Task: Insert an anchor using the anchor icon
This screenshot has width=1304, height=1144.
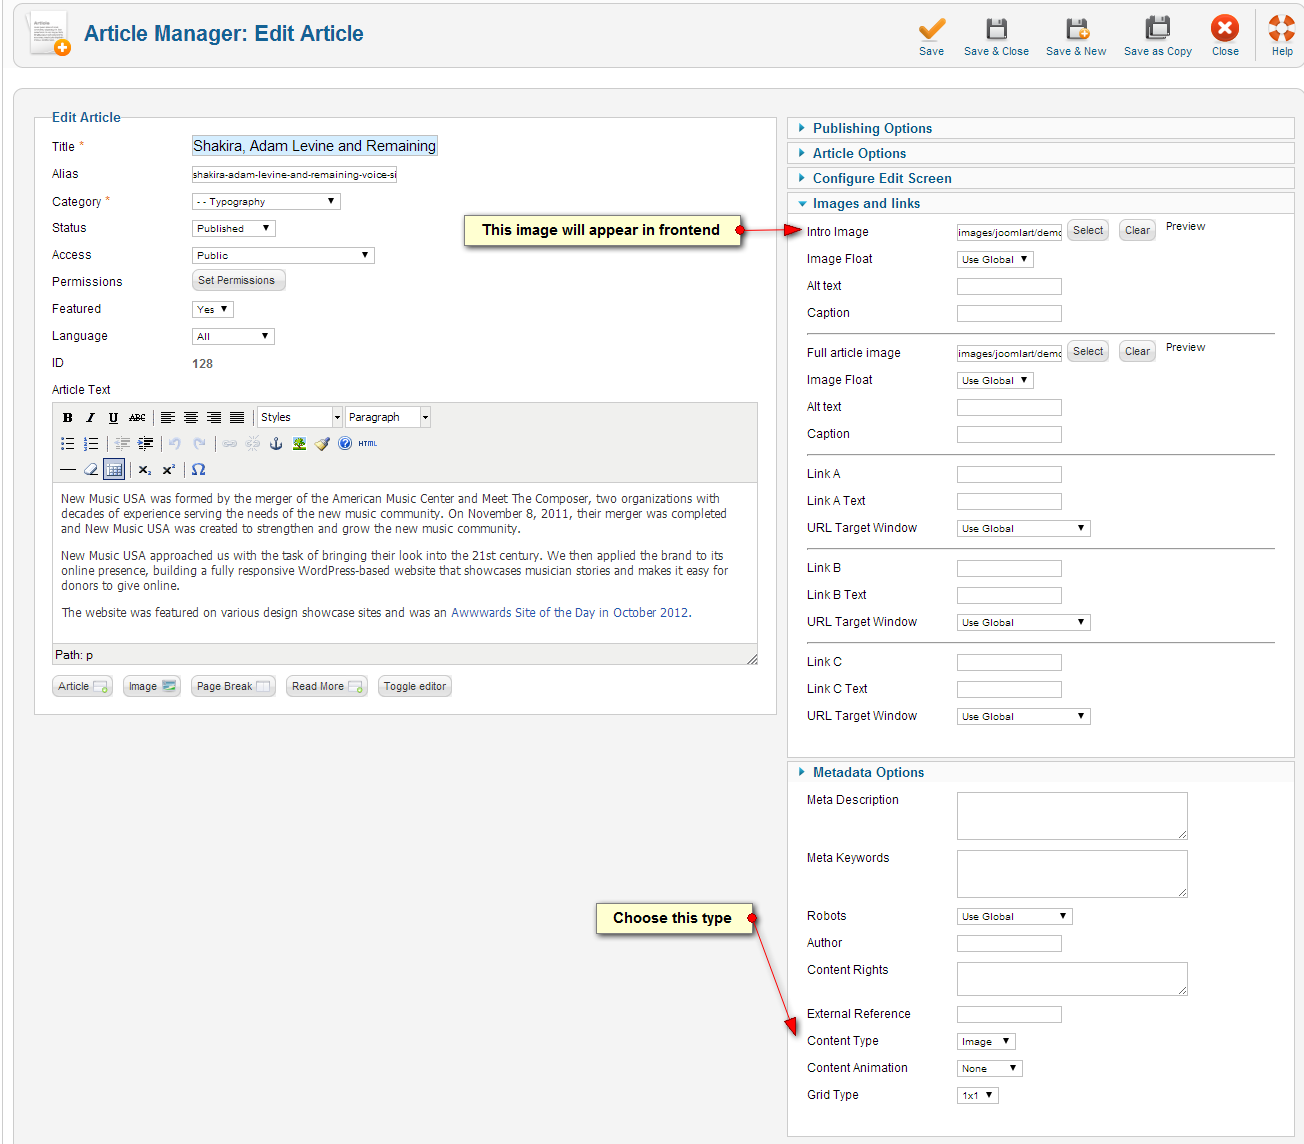Action: (276, 444)
